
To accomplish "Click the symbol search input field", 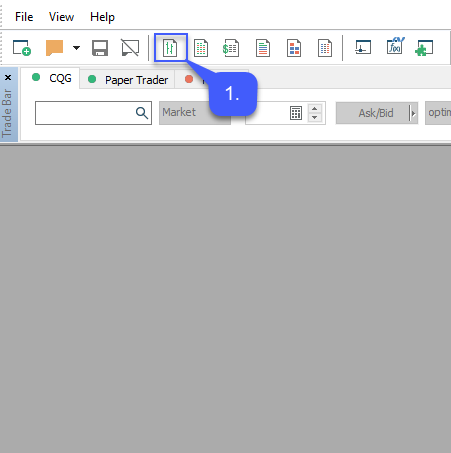I will [93, 113].
